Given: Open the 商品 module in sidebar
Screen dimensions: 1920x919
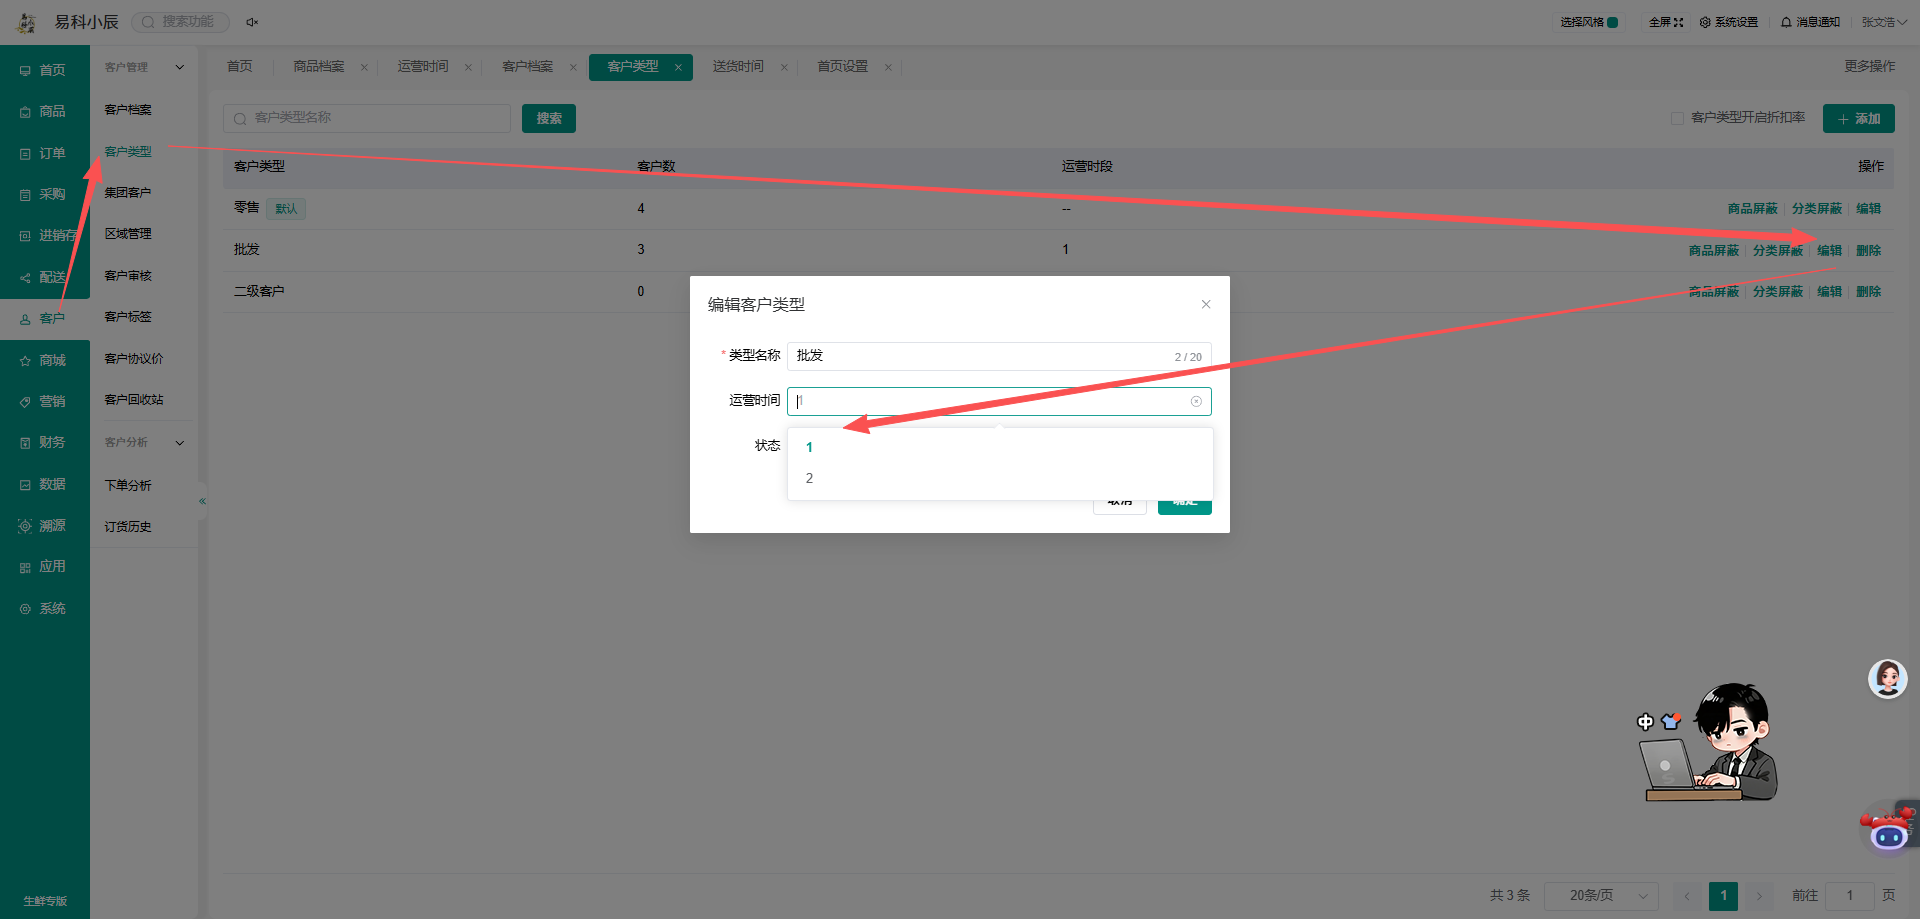Looking at the screenshot, I should pyautogui.click(x=43, y=111).
